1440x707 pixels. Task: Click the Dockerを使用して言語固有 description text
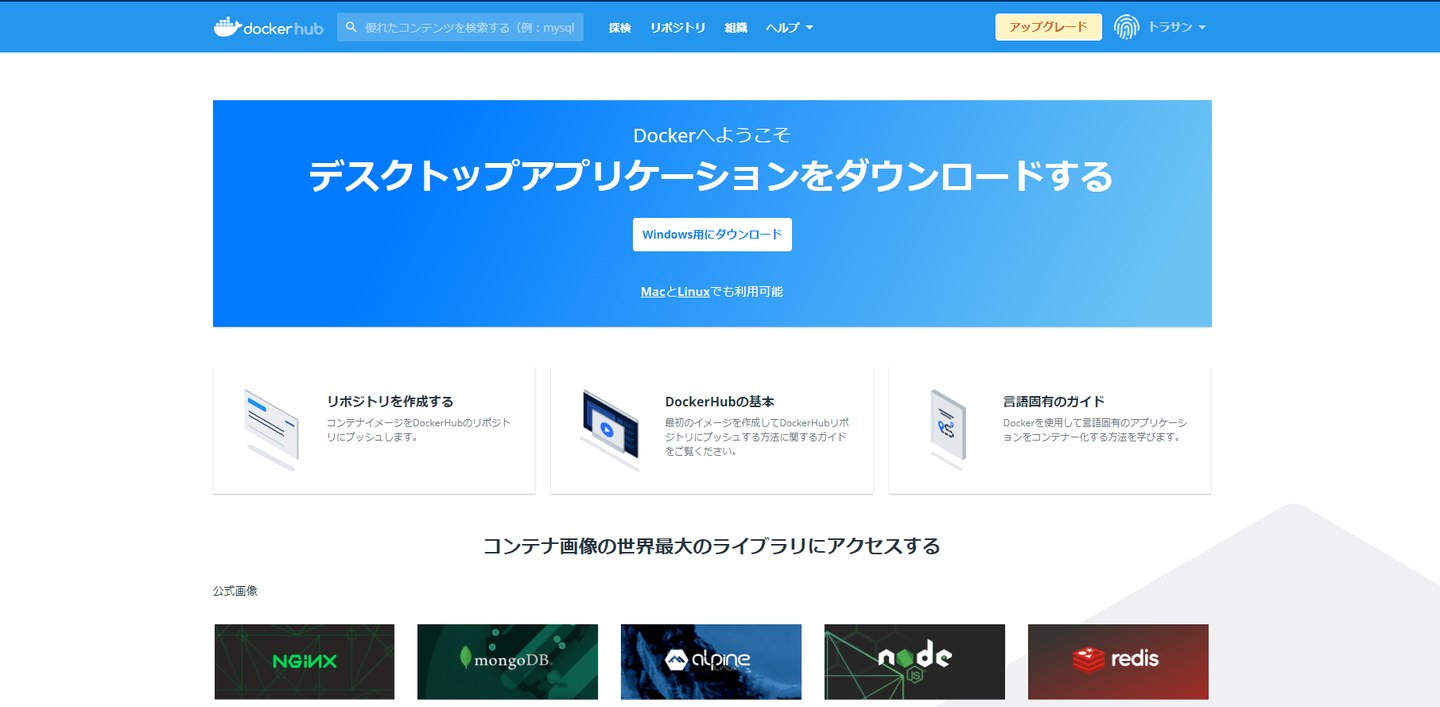1095,430
